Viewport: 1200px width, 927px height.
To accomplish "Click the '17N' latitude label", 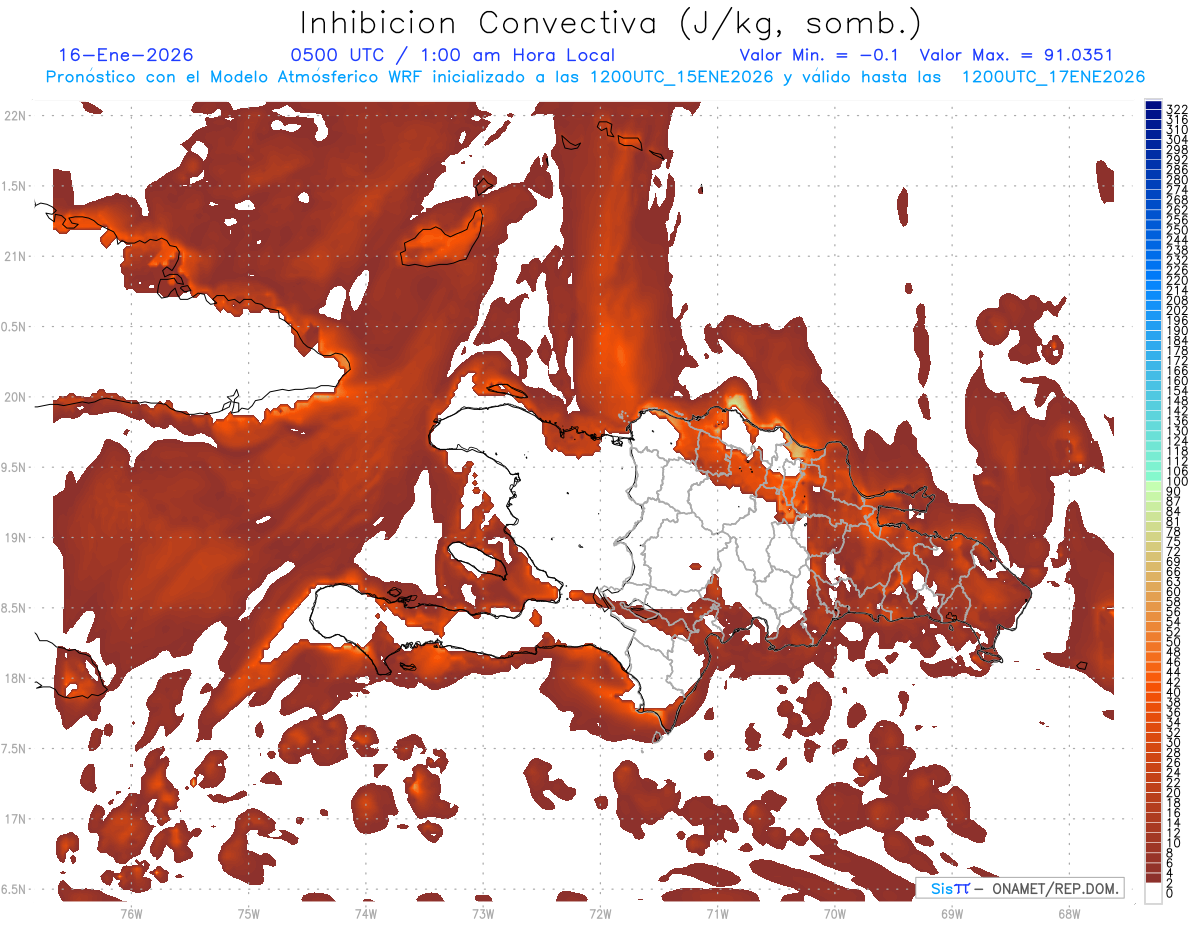I will [x=15, y=819].
